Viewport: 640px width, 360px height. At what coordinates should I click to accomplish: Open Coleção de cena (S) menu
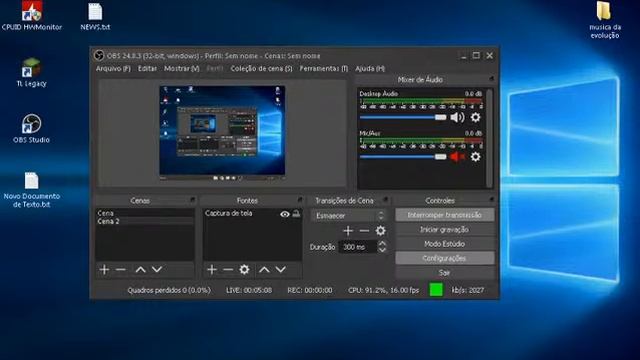tap(261, 69)
